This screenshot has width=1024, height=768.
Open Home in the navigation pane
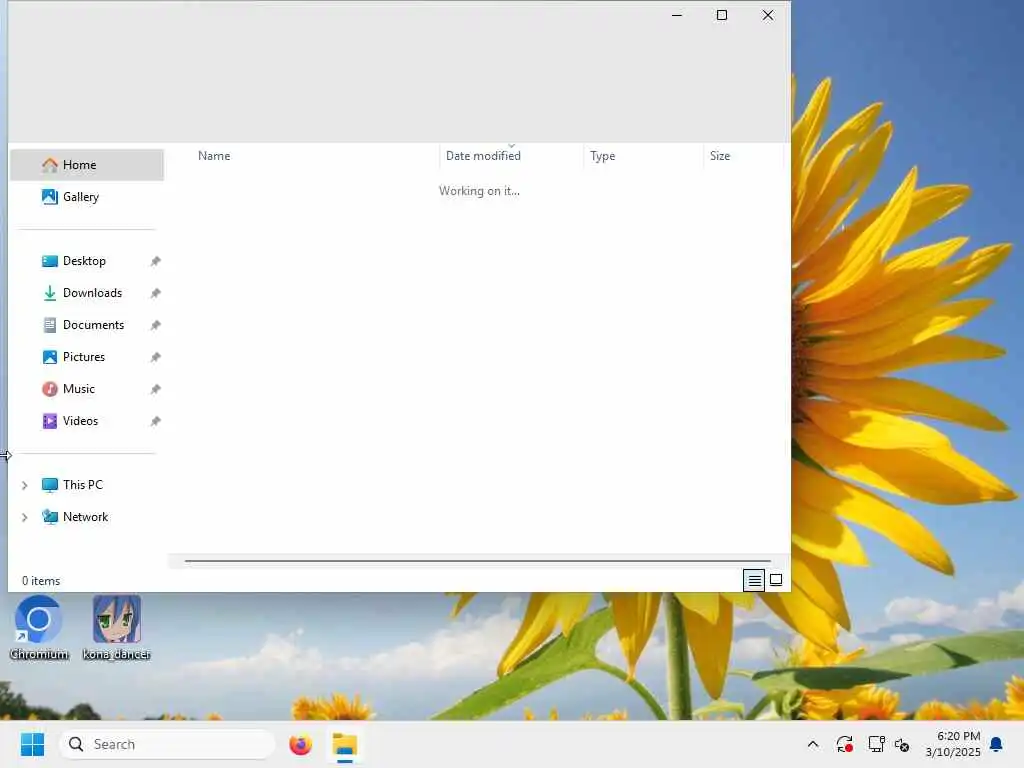click(87, 165)
